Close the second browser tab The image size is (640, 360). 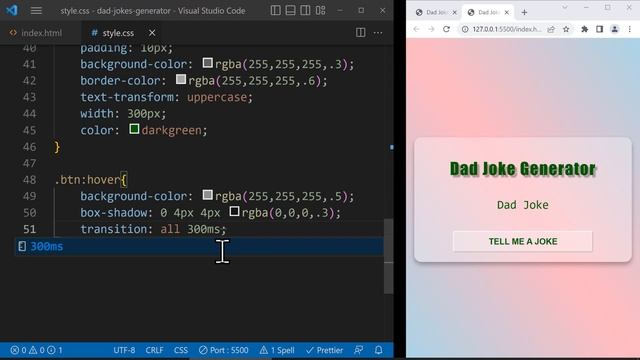tap(507, 13)
